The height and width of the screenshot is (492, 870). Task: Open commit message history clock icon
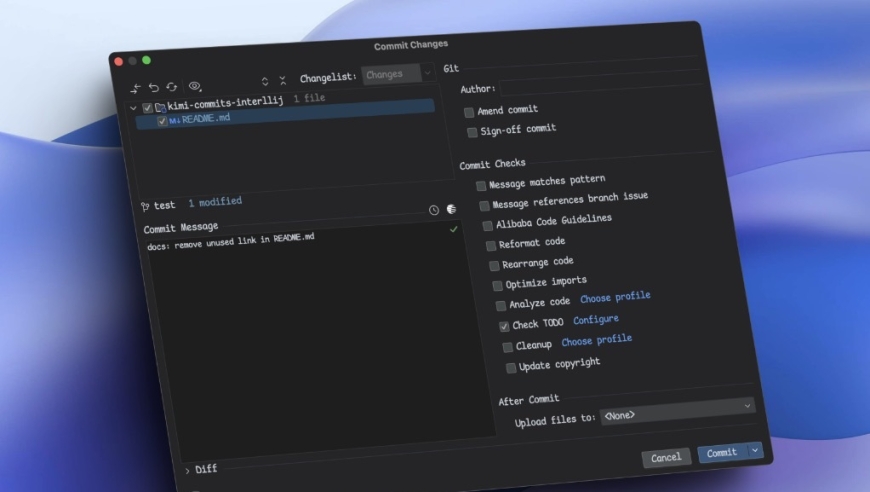click(x=434, y=210)
